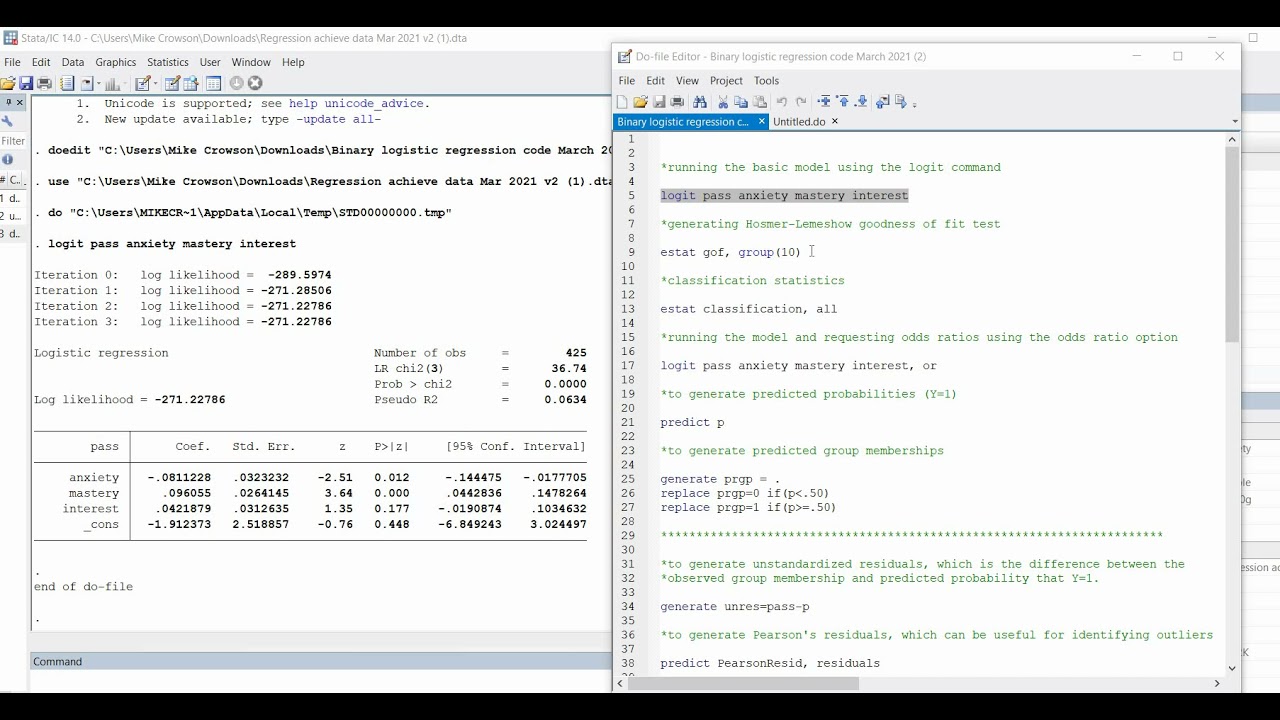The image size is (1280, 720).
Task: Open Project menu in Do-file Editor
Action: click(726, 81)
